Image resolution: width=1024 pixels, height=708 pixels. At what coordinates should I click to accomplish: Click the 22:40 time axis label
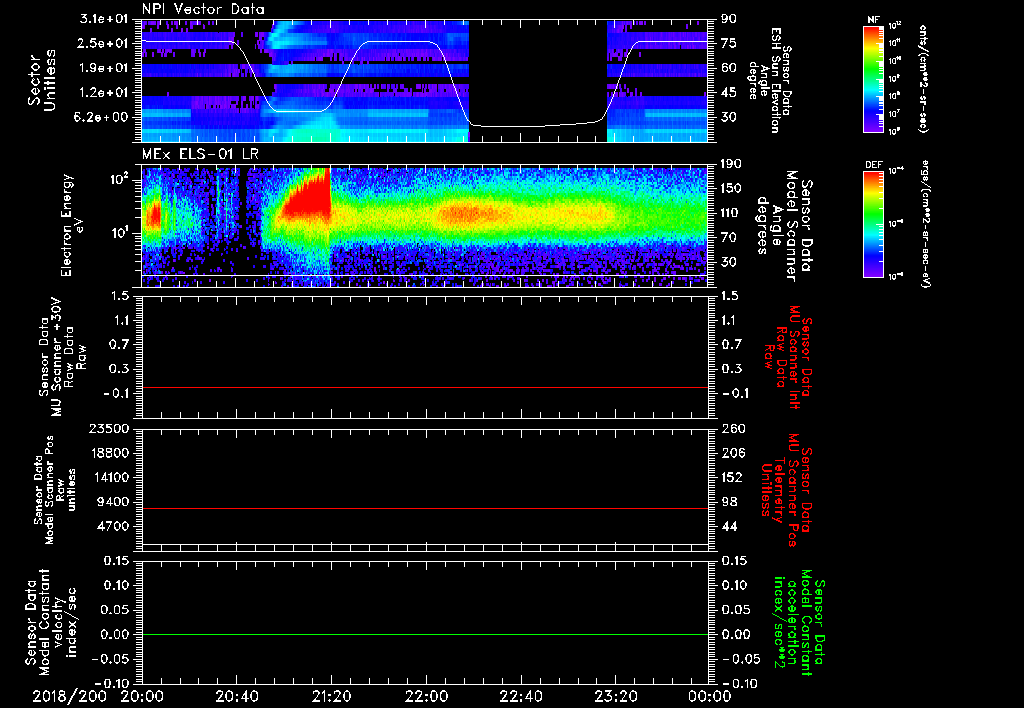coord(520,696)
